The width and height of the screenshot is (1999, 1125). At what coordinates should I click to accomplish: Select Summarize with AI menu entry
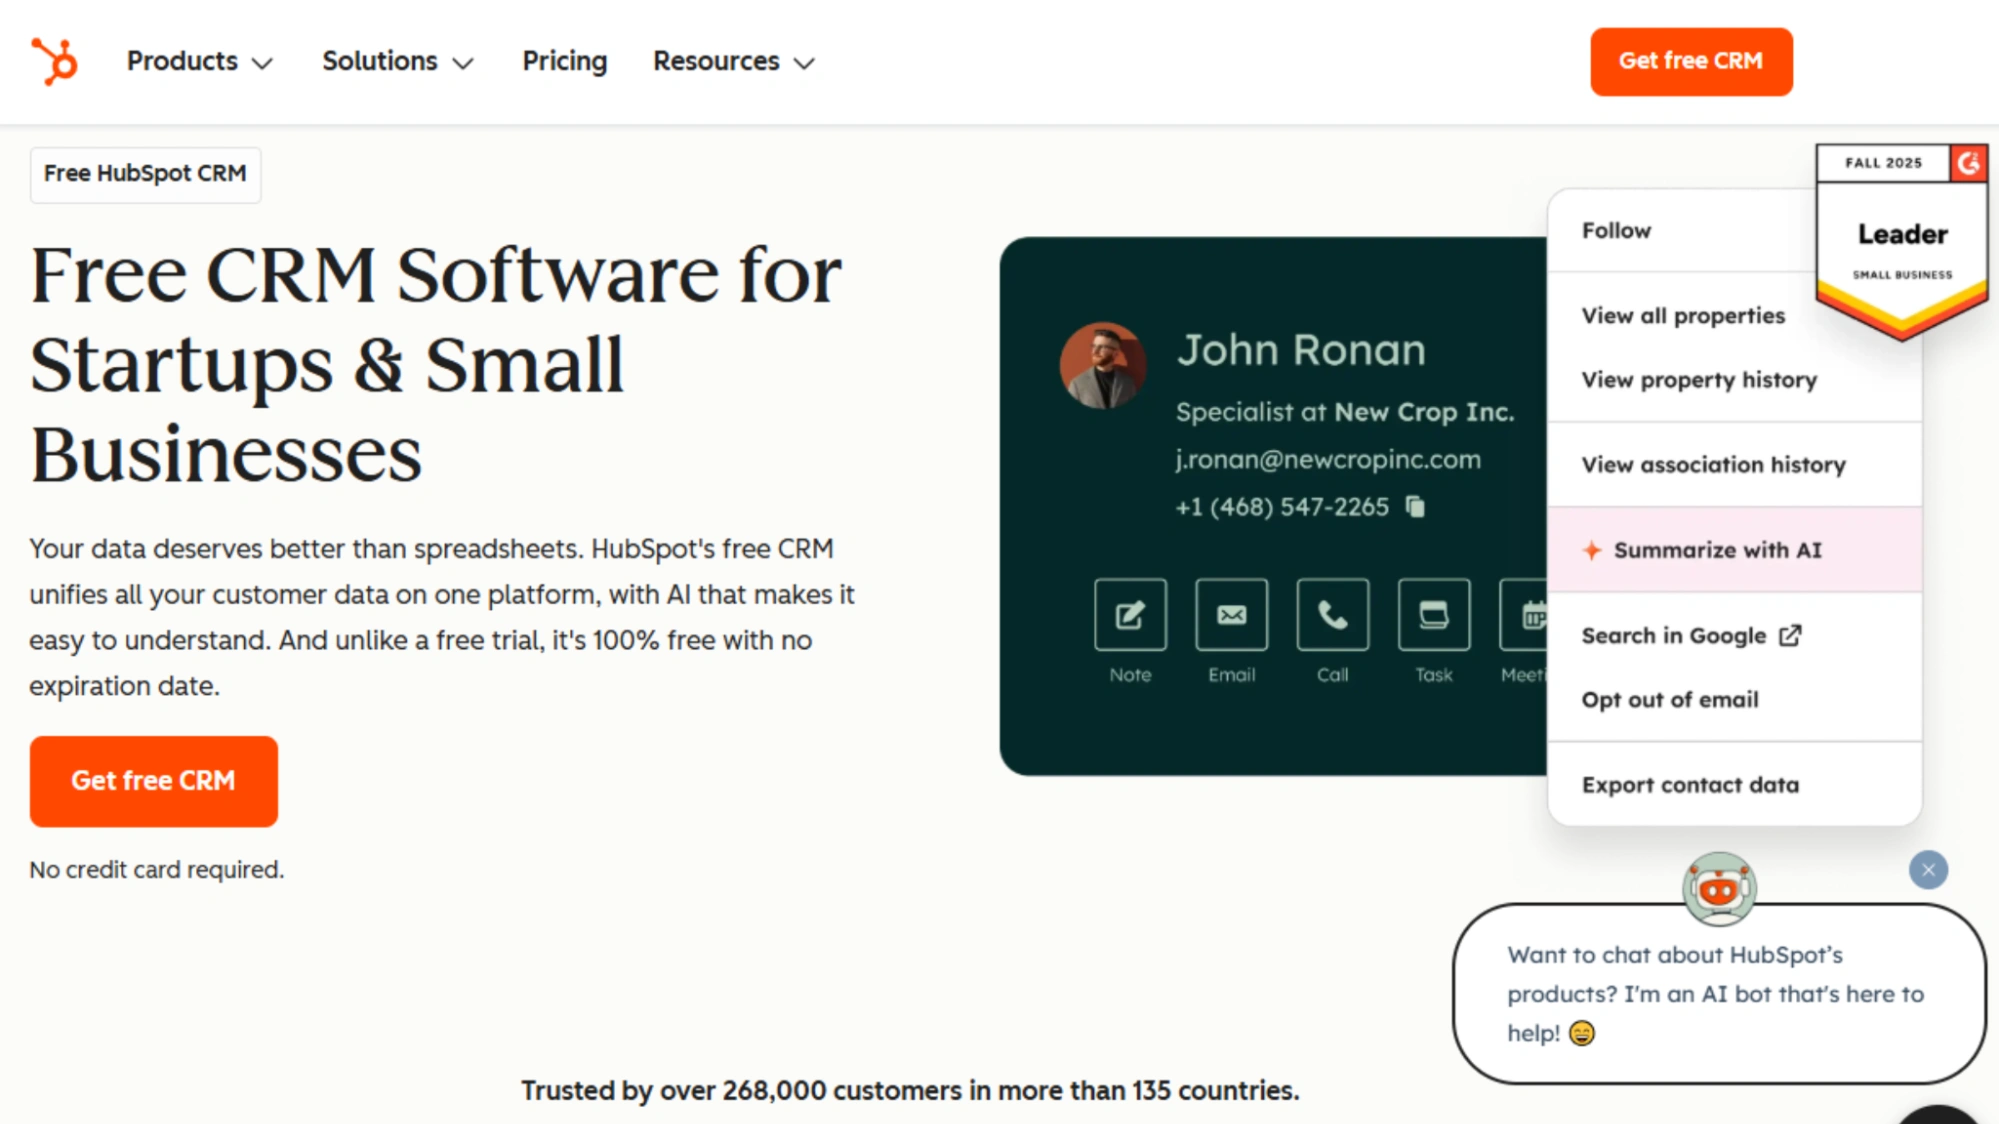[x=1717, y=550]
